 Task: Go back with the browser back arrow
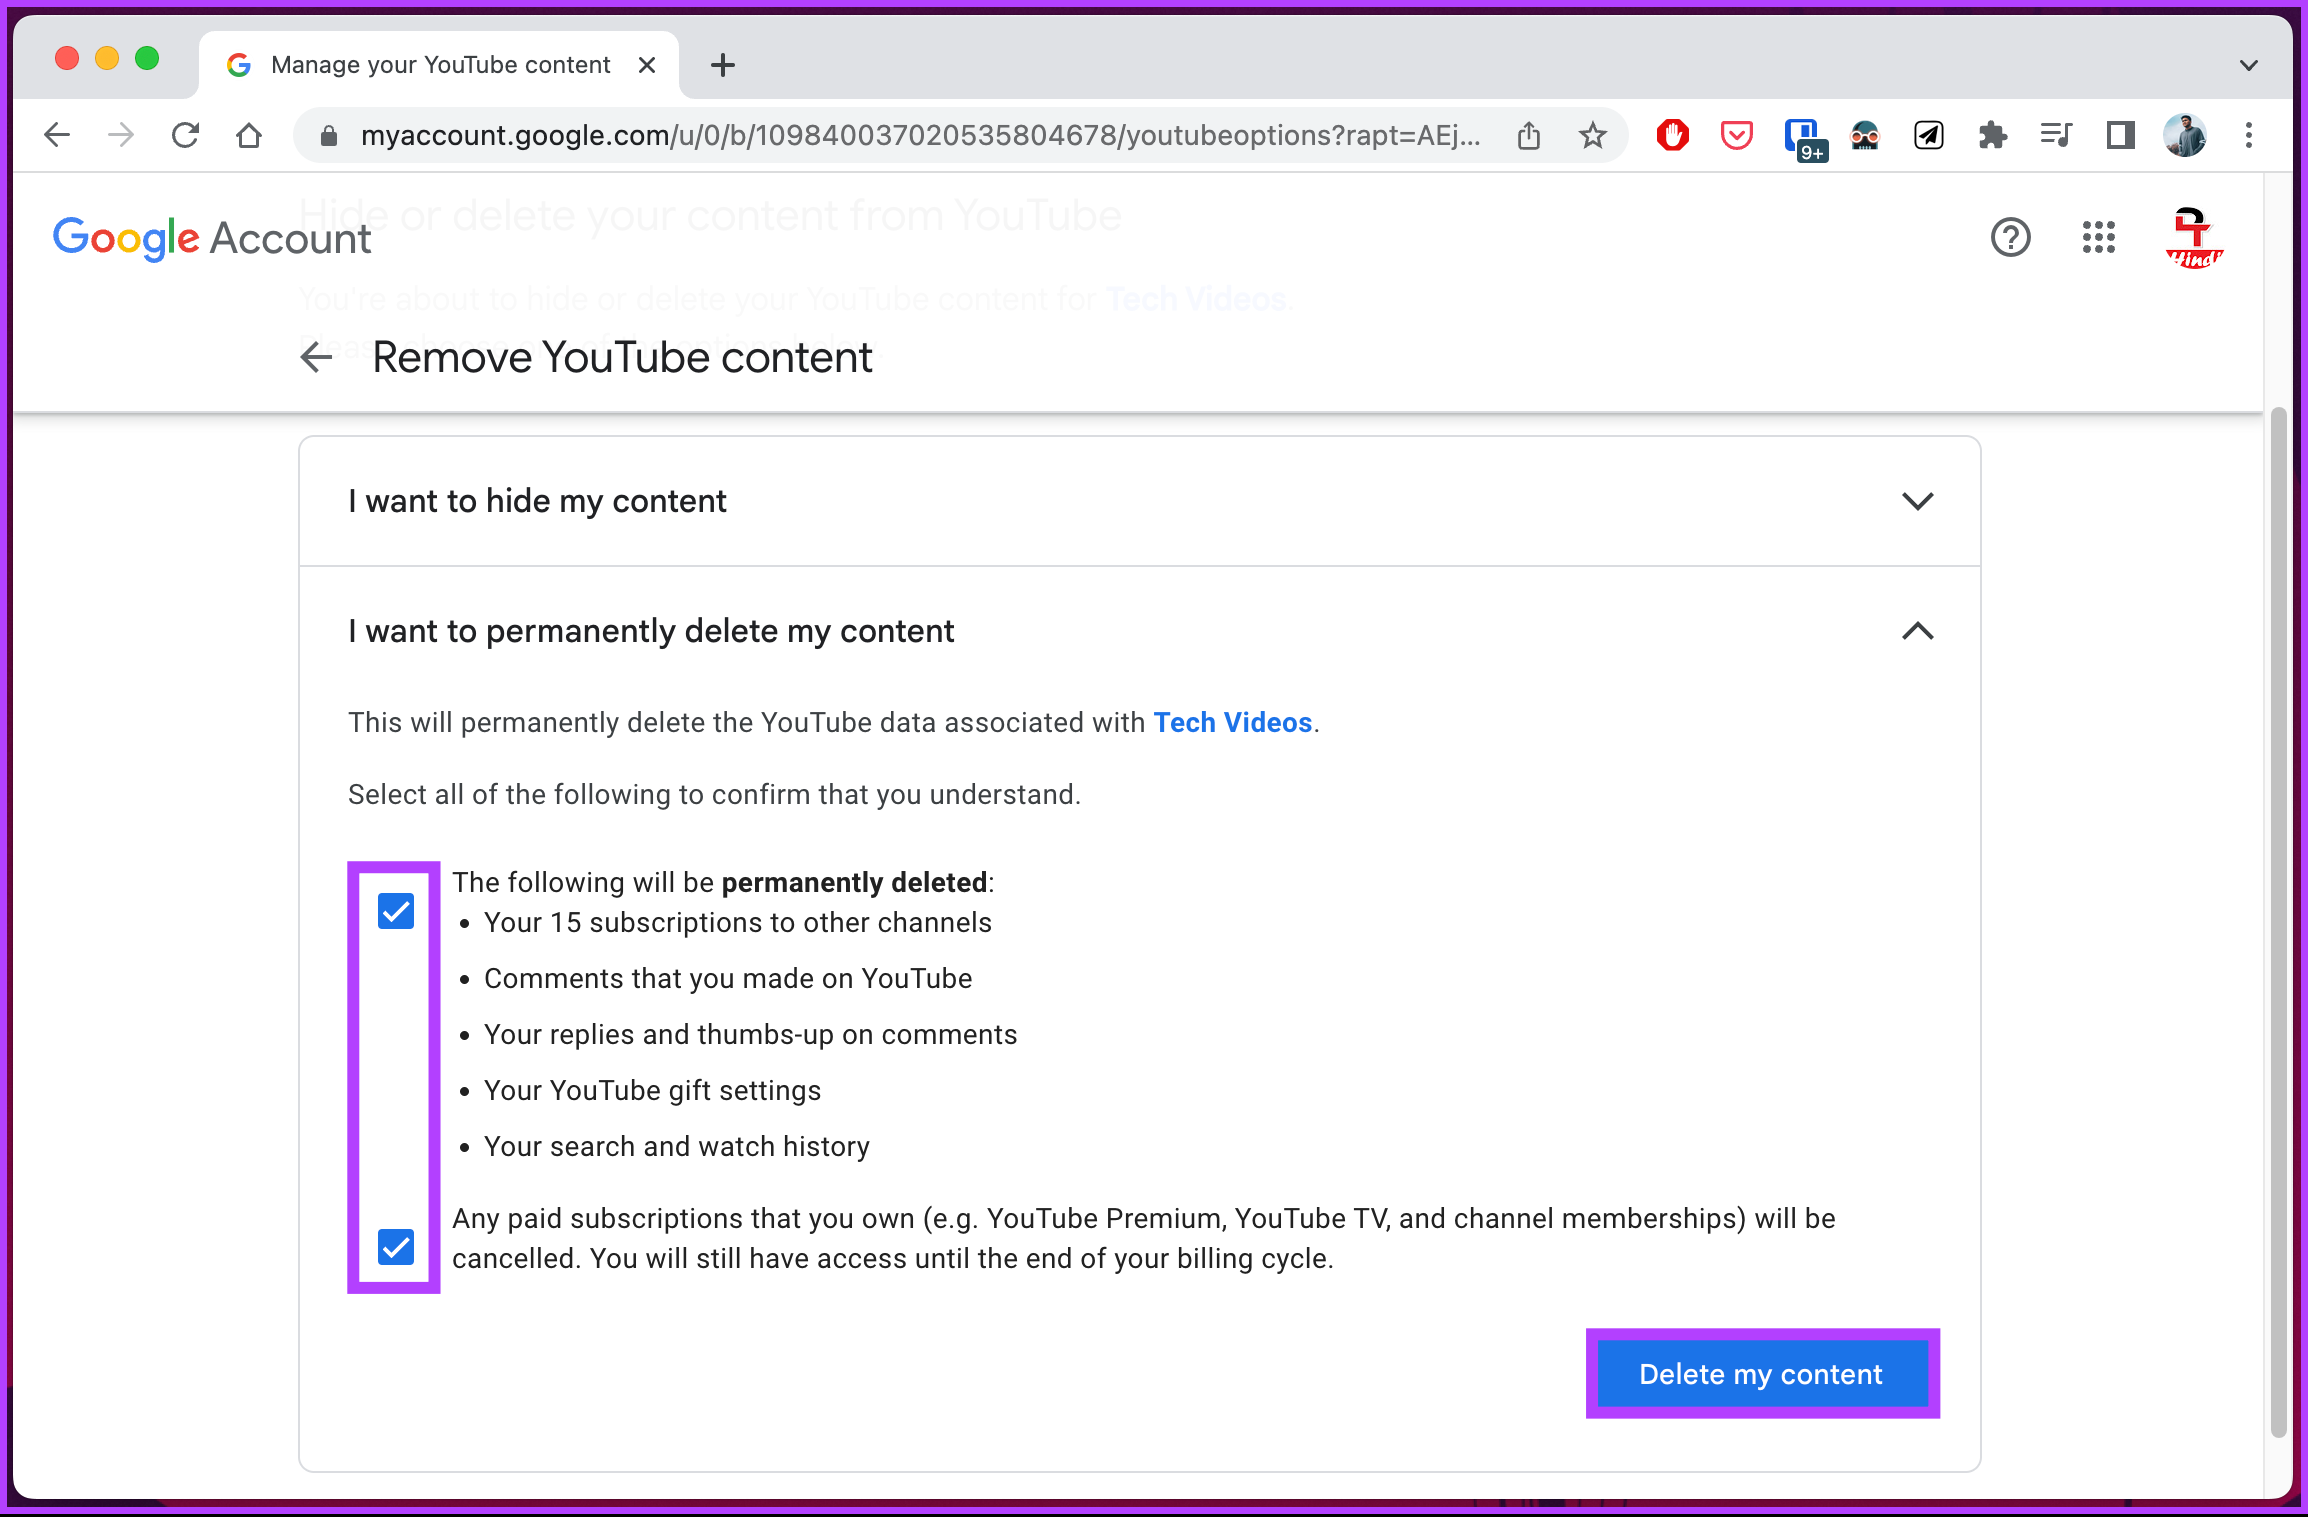[x=57, y=135]
